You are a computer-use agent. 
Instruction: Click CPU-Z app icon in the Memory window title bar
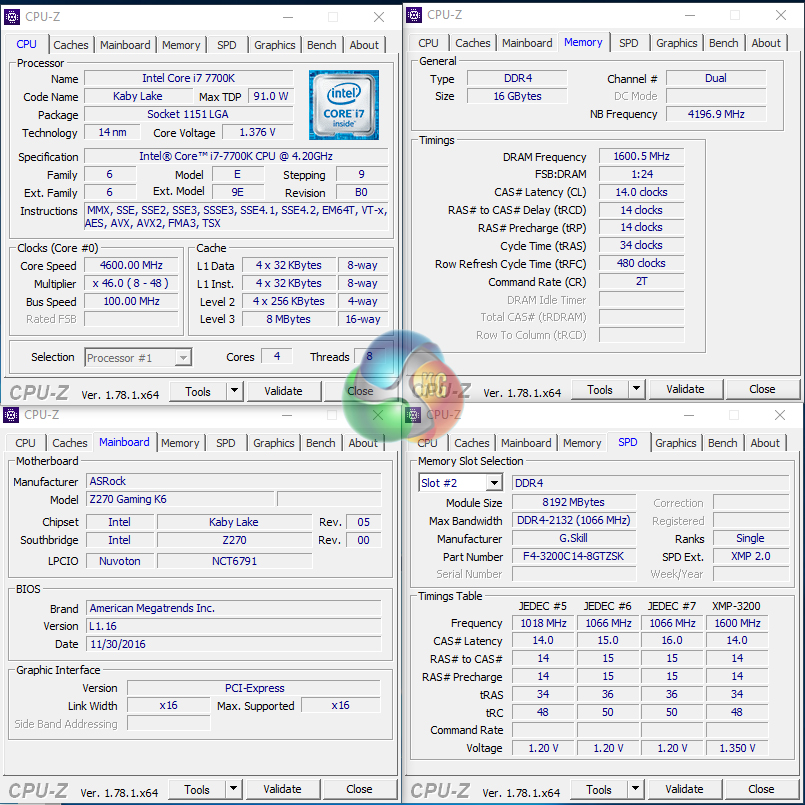click(x=412, y=14)
